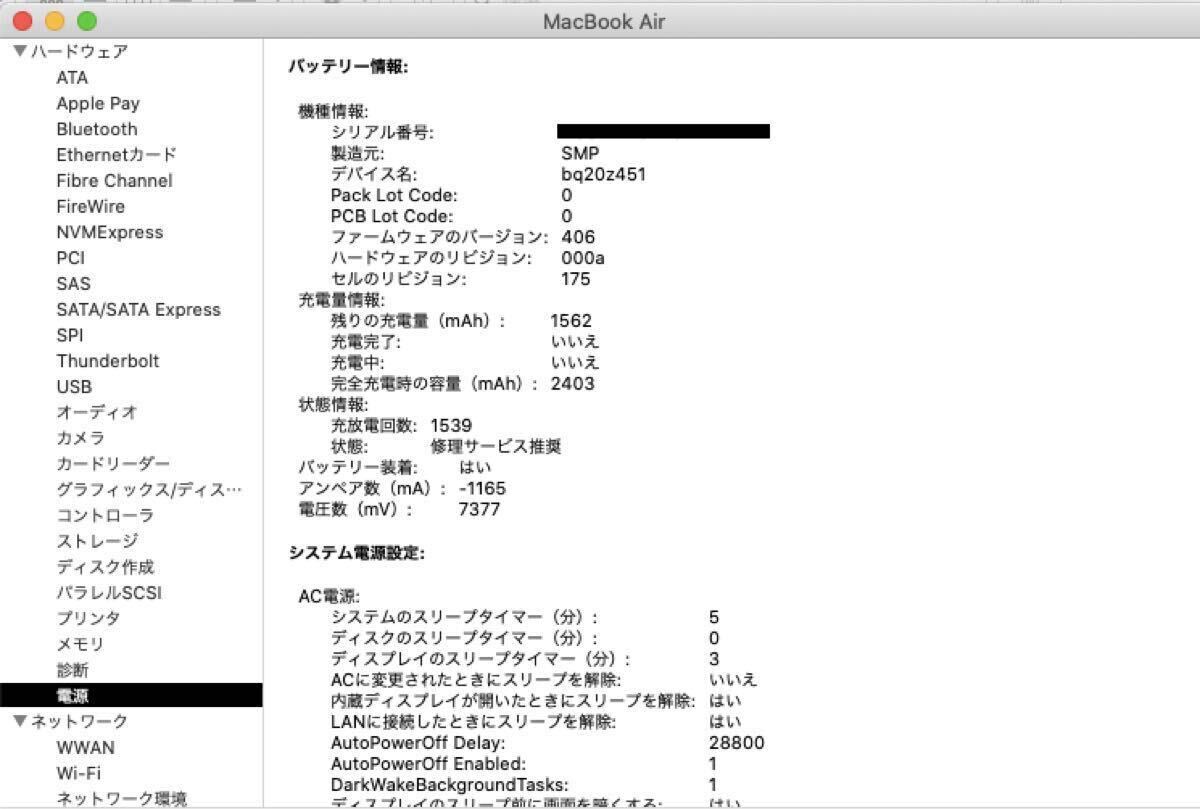The height and width of the screenshot is (809, 1200).
Task: Click the device name bq20z451
Action: 603,174
